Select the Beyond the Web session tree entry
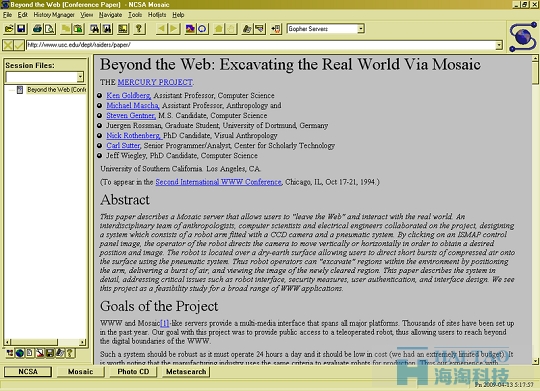Screen dimensions: 540x391 [x=56, y=90]
